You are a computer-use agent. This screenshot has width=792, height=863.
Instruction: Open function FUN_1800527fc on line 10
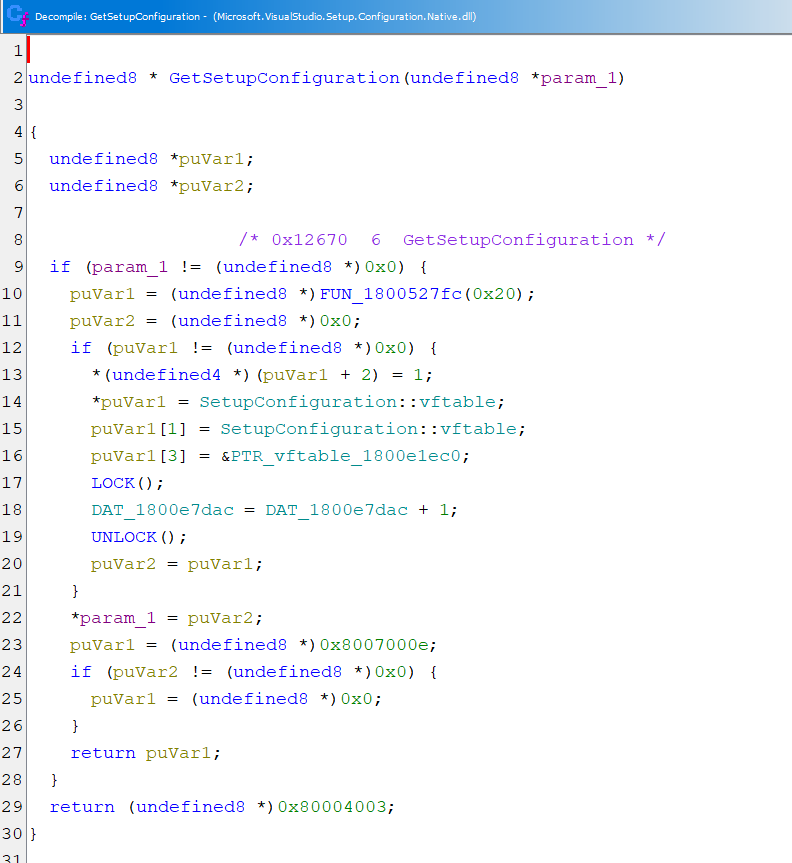[x=390, y=294]
